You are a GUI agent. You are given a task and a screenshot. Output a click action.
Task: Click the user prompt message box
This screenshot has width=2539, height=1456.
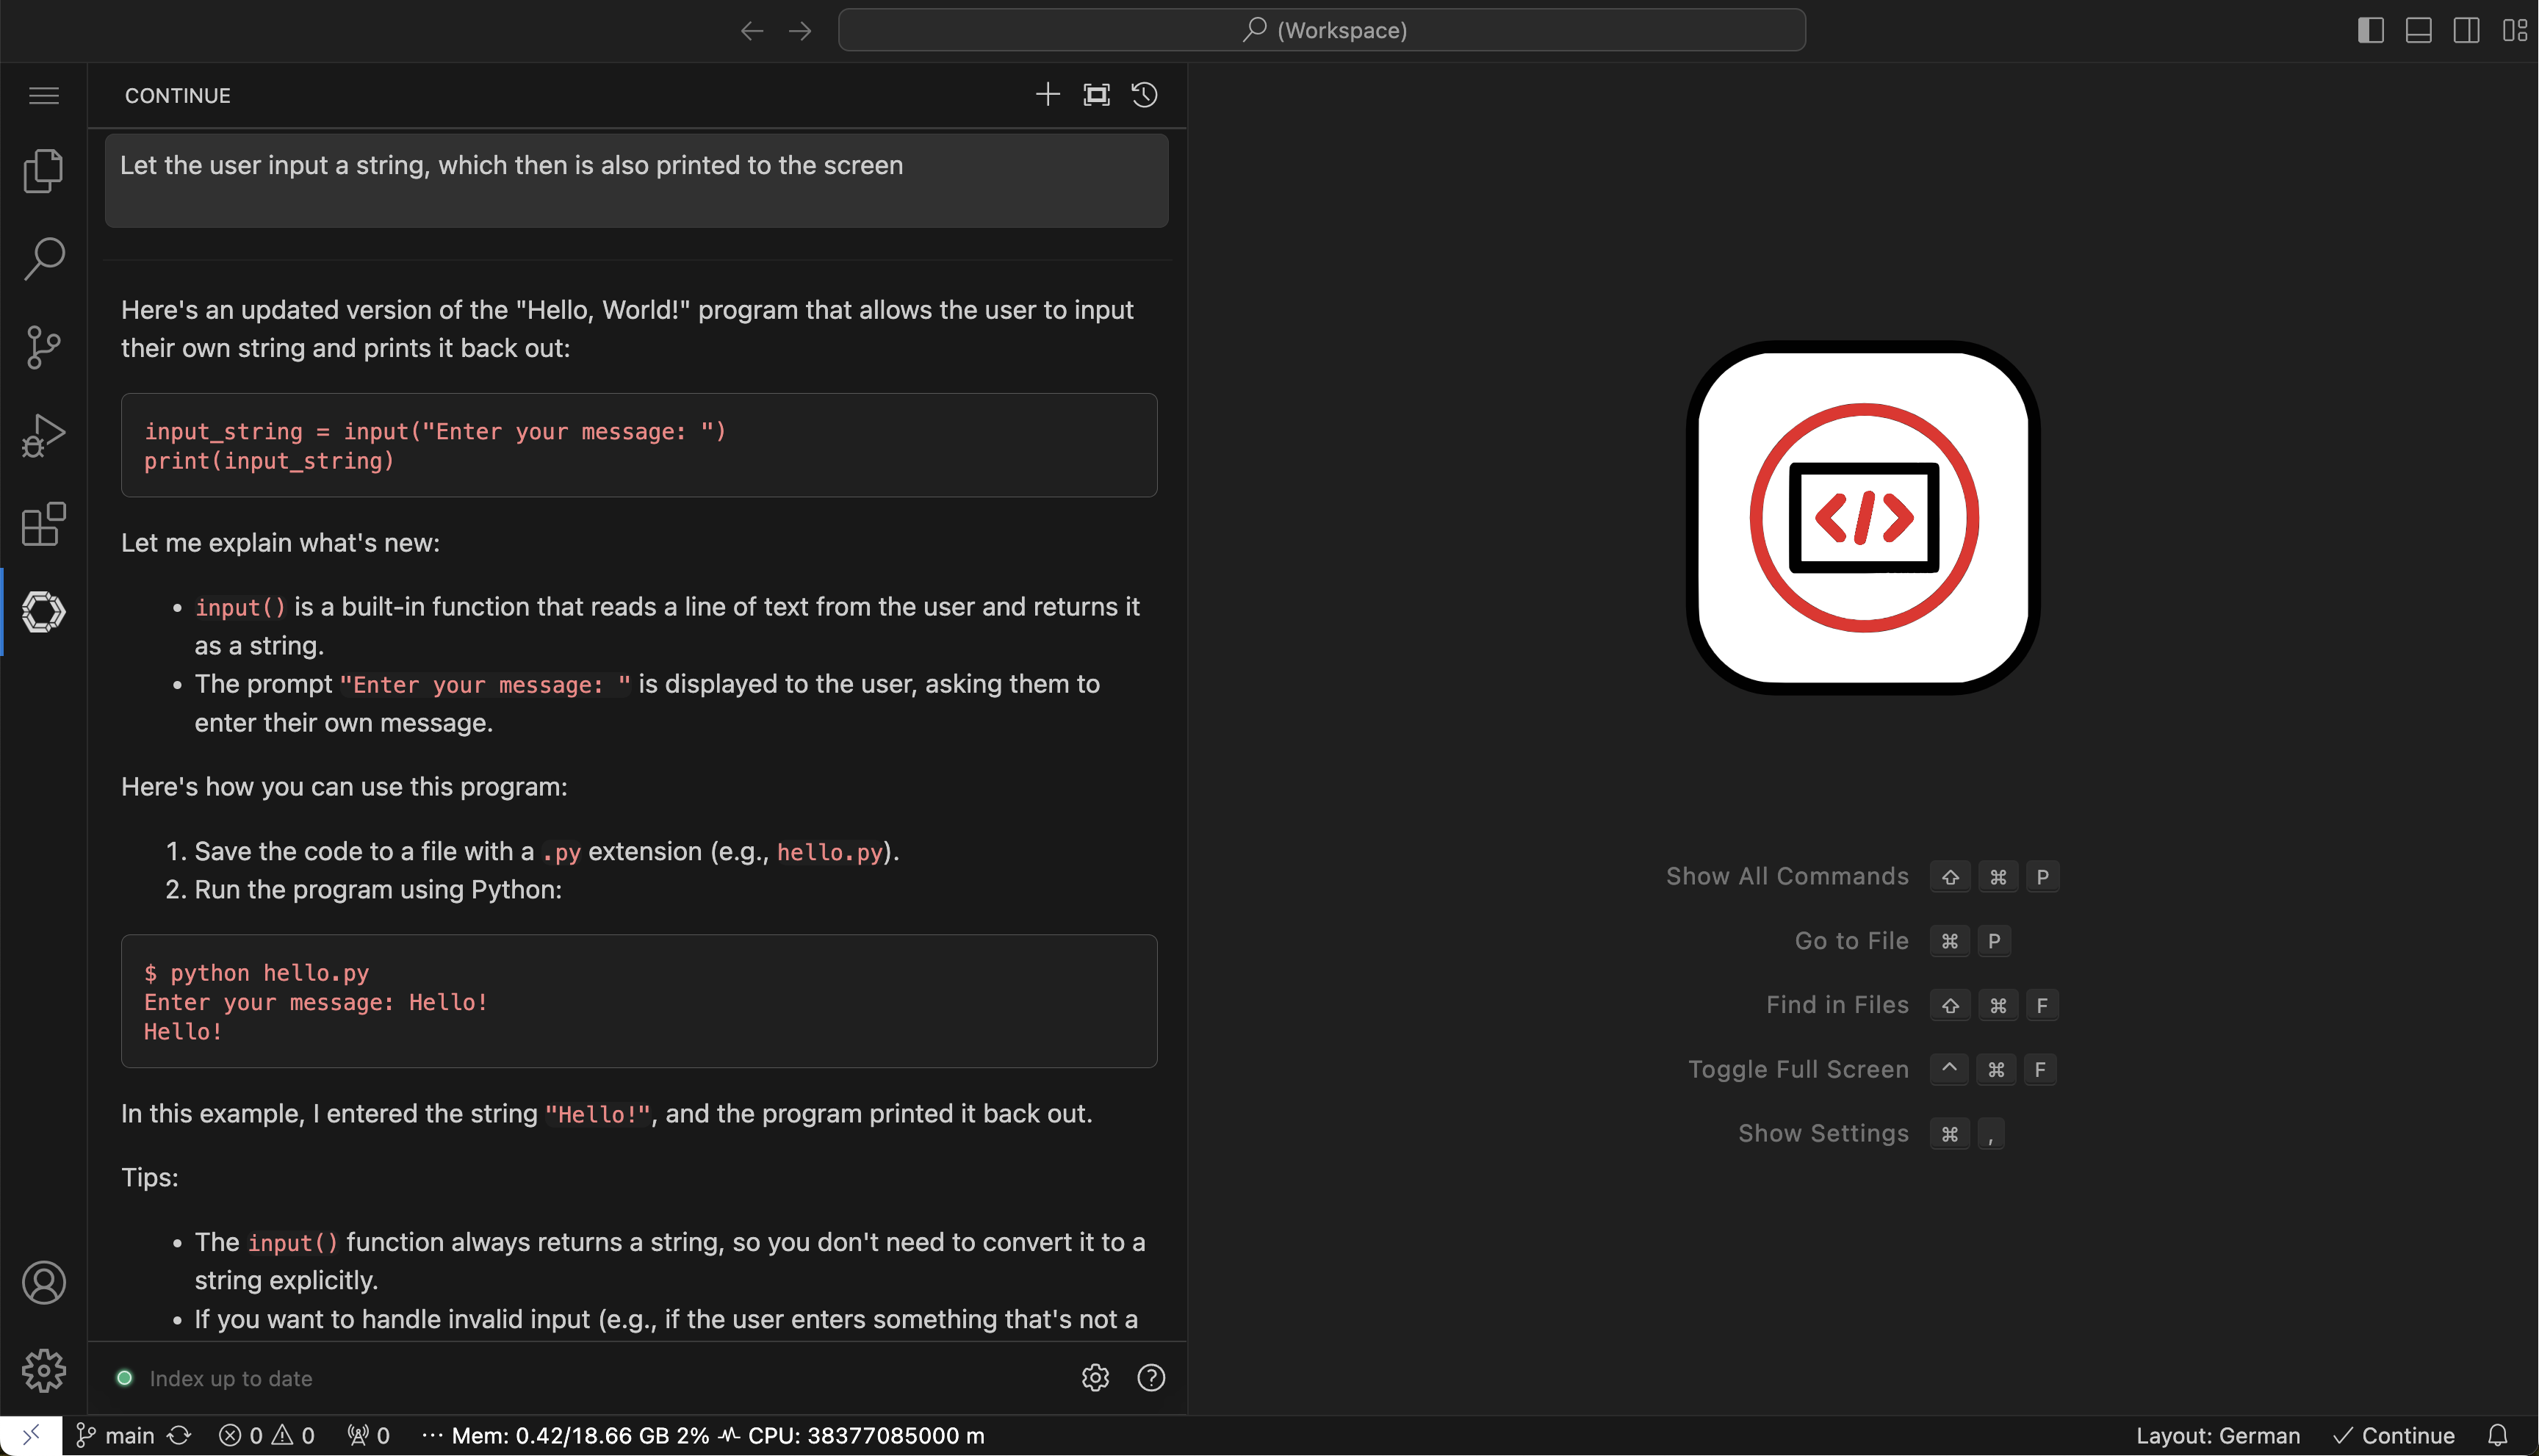pos(636,181)
